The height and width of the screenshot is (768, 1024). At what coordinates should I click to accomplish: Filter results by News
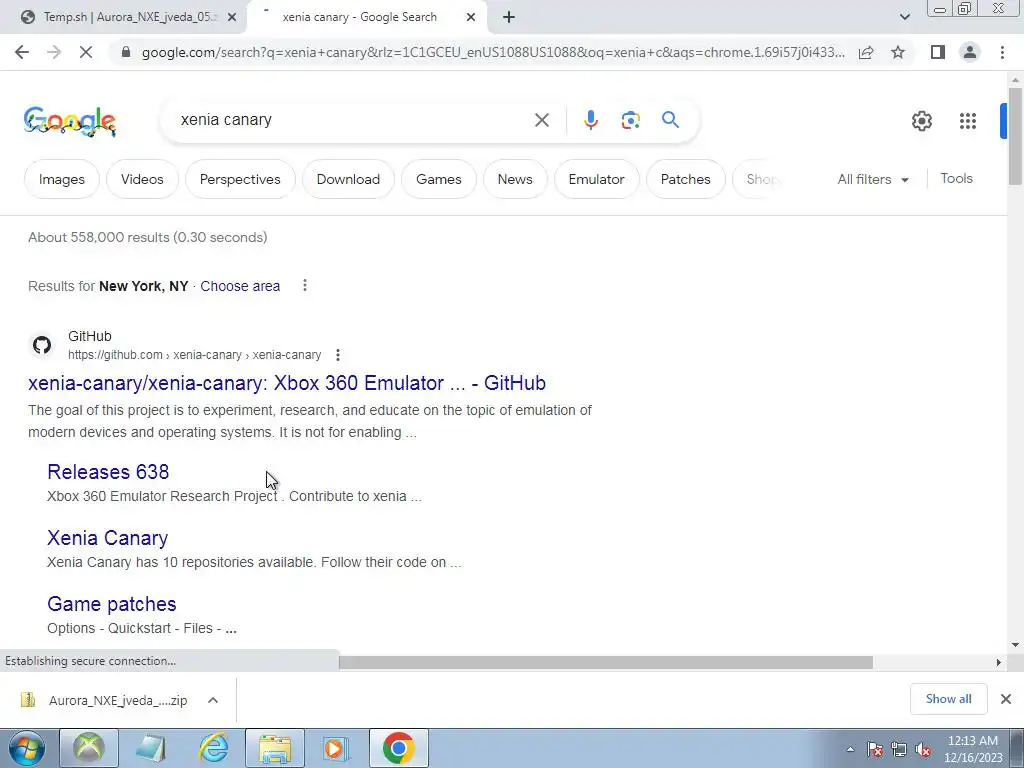tap(515, 179)
